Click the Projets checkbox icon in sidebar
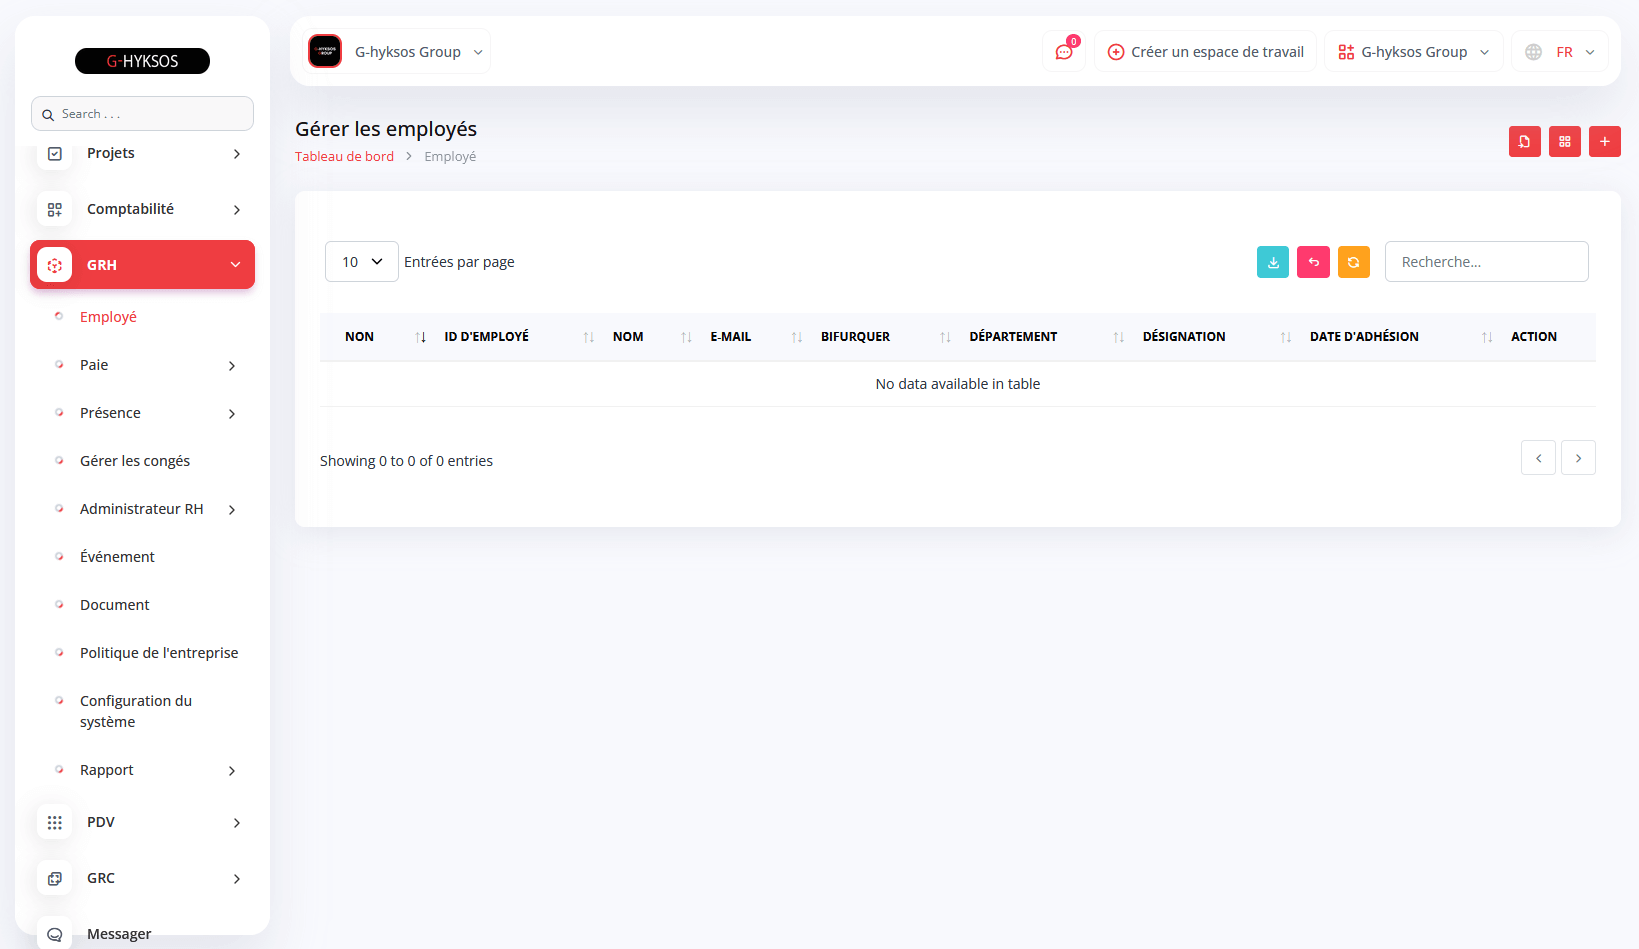Screen dimensions: 1639x949 point(55,154)
